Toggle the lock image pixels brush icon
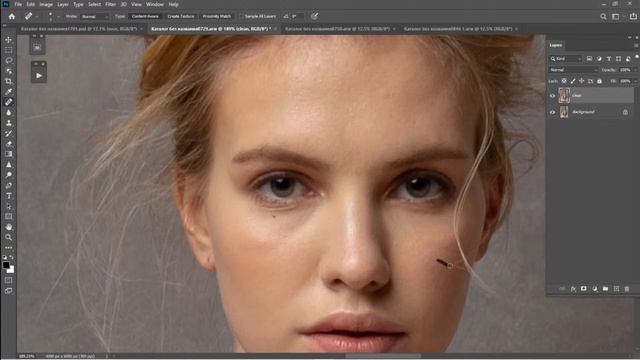Screen dimensions: 640x360 tap(573, 81)
